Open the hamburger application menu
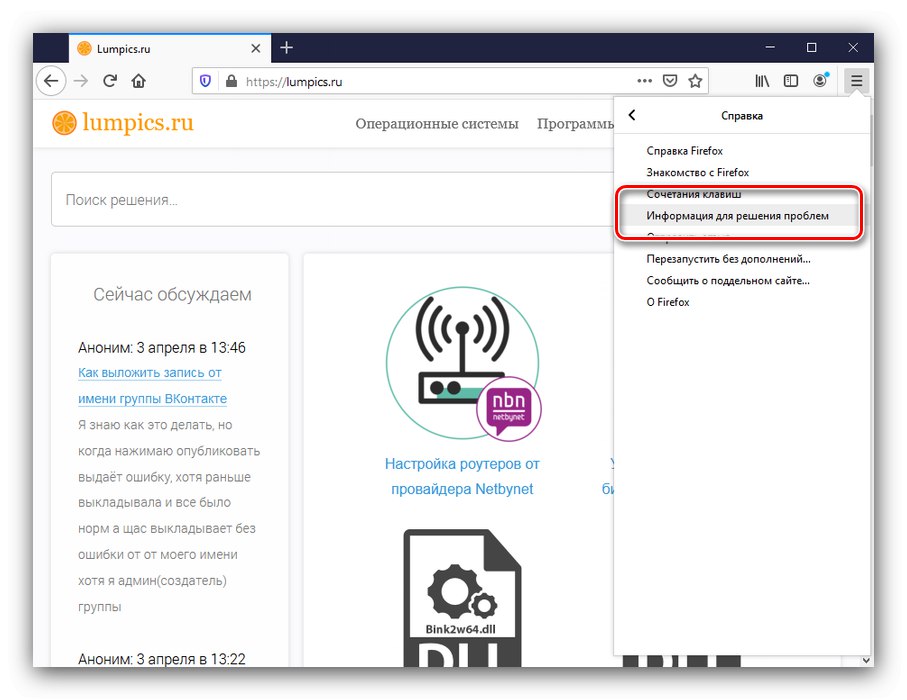 coord(856,81)
